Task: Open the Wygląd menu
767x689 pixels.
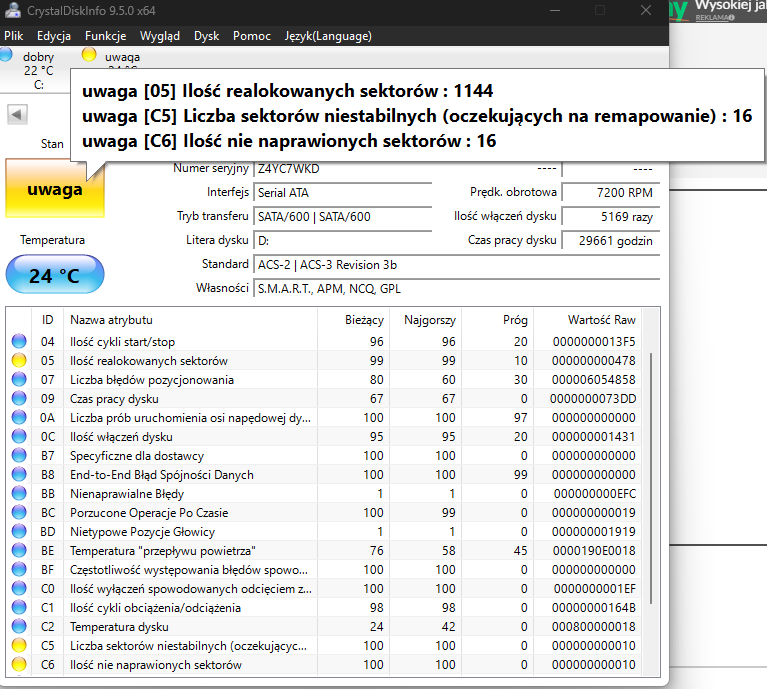Action: click(160, 36)
